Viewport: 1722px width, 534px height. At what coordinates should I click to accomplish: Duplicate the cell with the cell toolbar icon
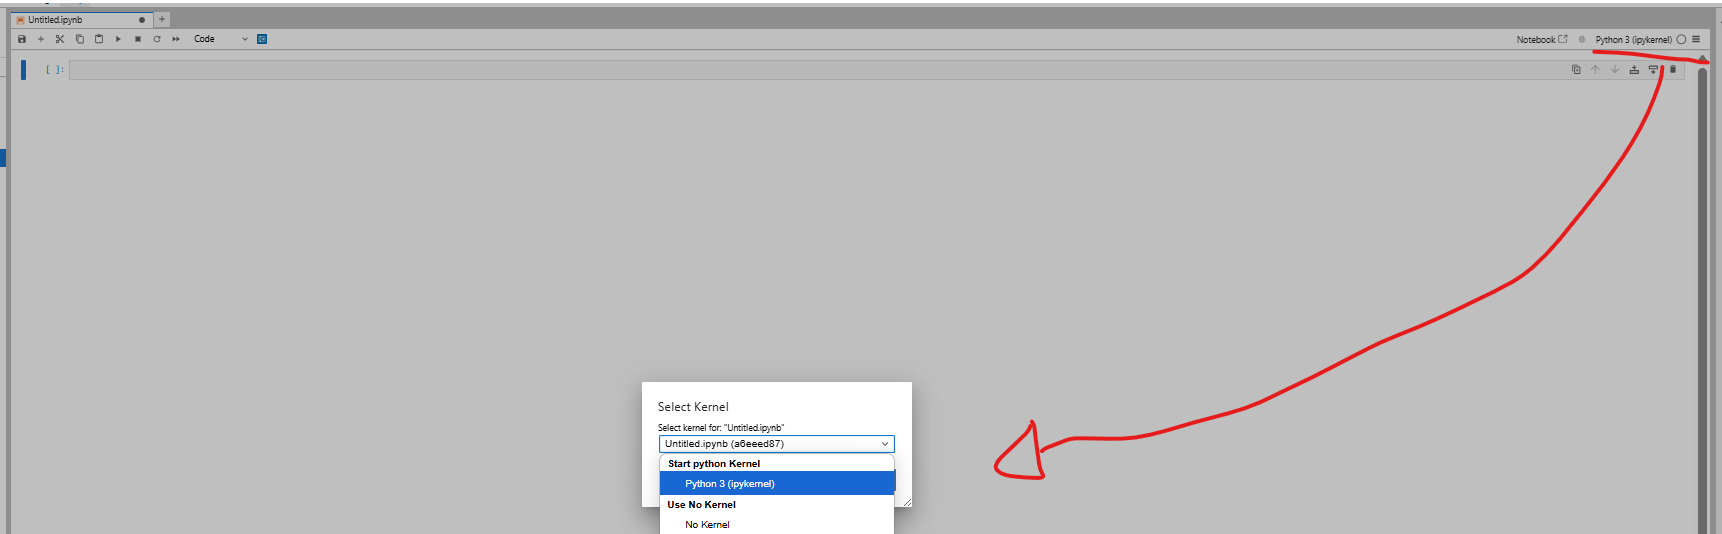1576,70
